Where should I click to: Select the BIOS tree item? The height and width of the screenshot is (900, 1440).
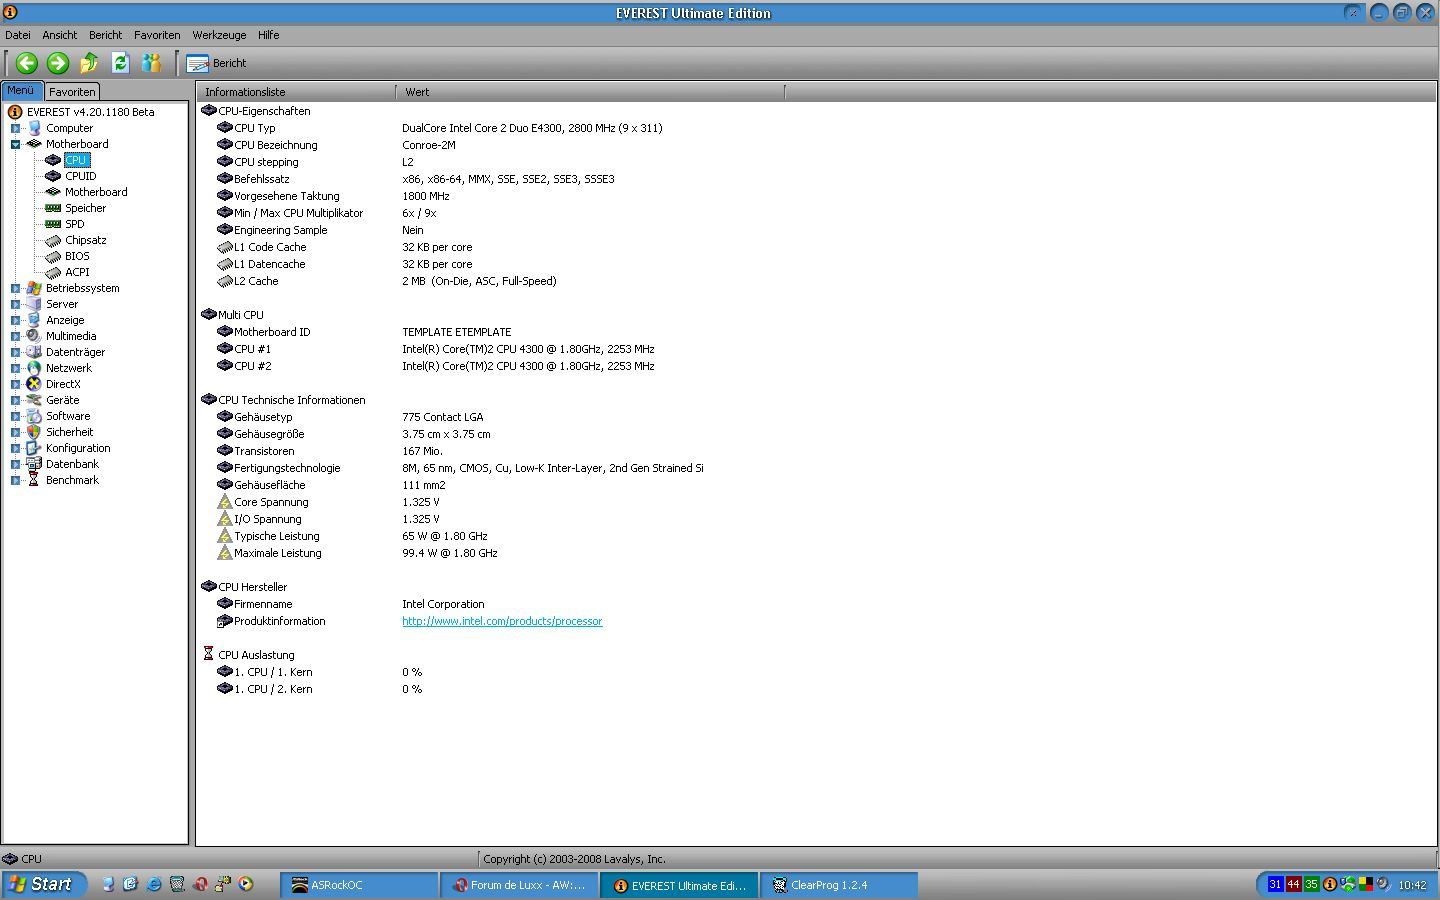pyautogui.click(x=77, y=256)
